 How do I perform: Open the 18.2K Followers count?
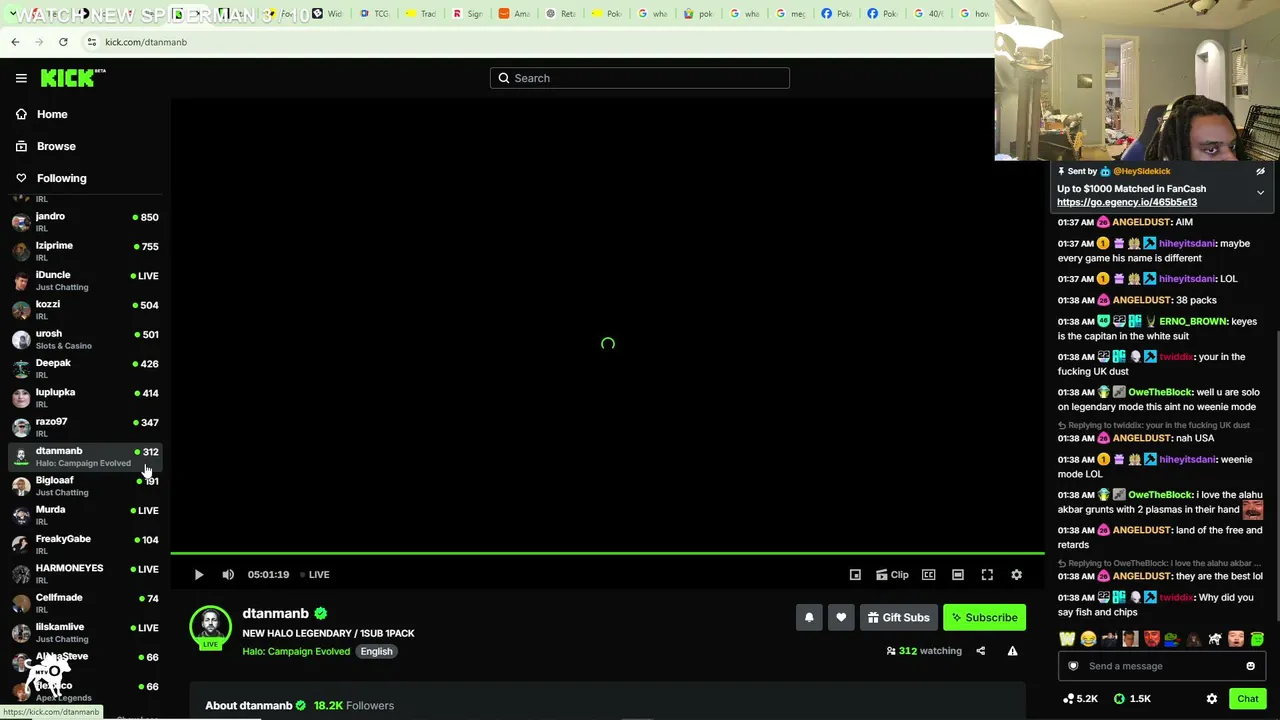(x=354, y=706)
